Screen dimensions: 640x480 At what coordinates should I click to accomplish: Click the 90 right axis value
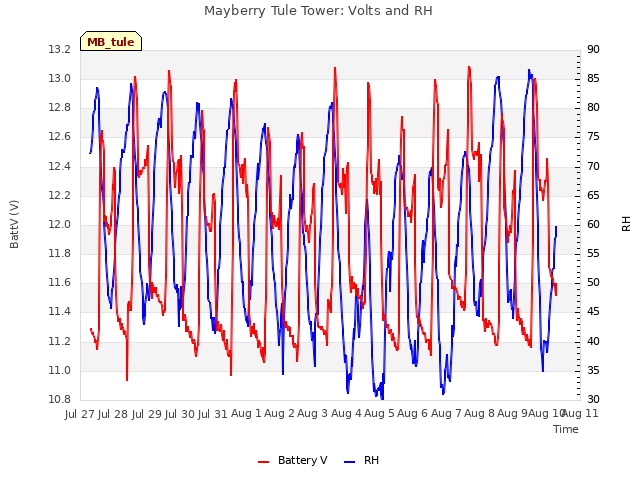(x=593, y=49)
